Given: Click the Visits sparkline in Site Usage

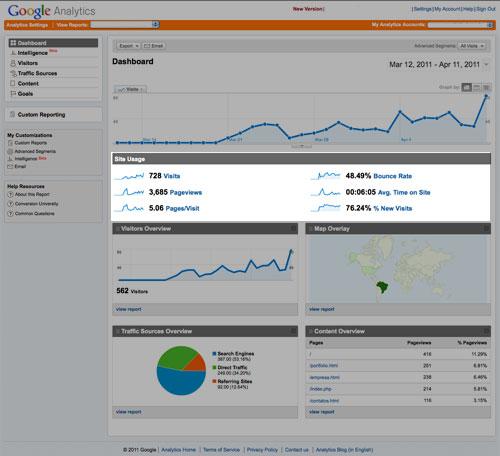Looking at the screenshot, I should tap(129, 176).
